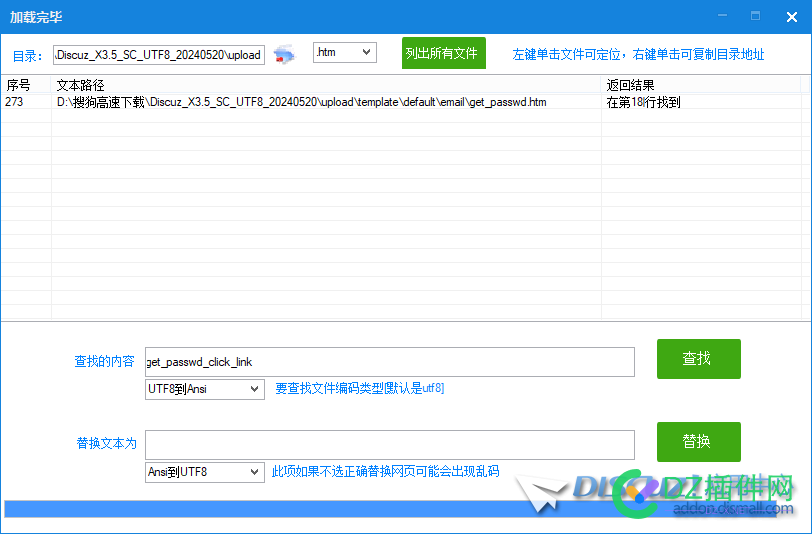Click the 查找的内容 label

click(x=105, y=361)
